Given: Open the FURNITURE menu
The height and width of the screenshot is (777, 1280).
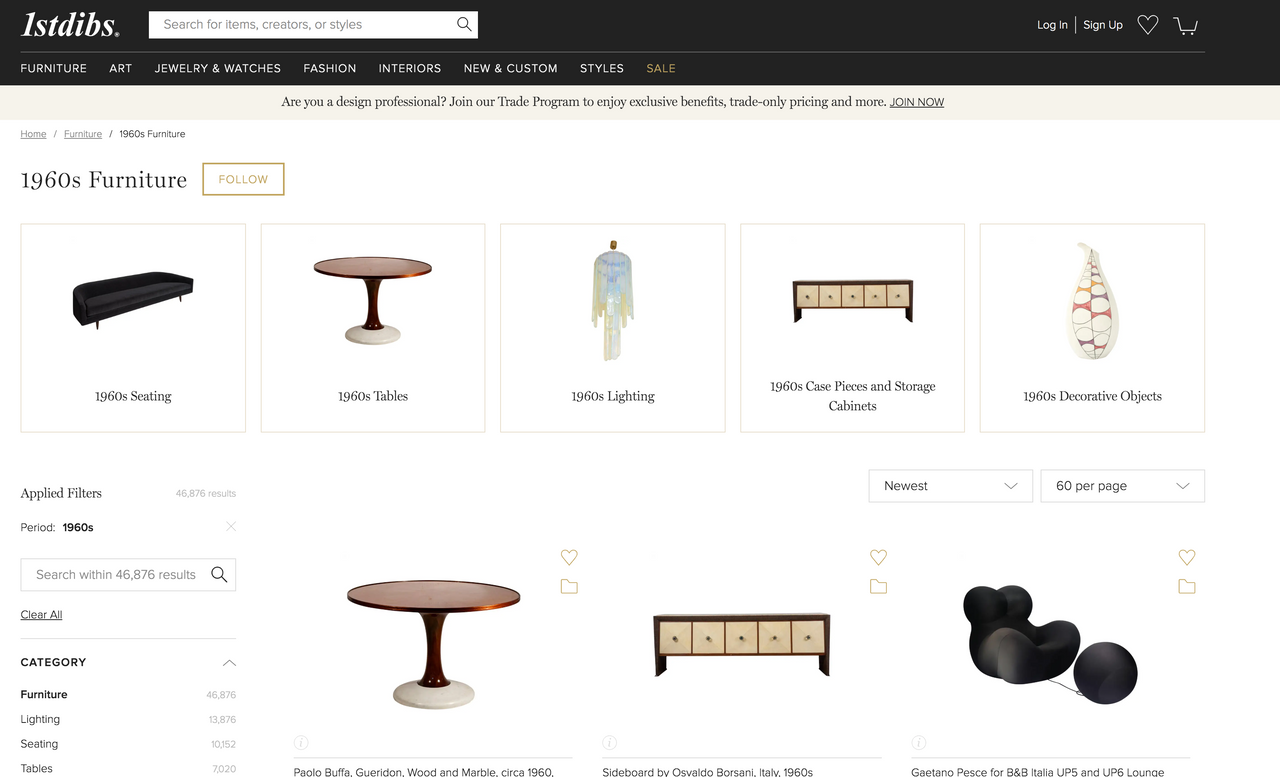Looking at the screenshot, I should coord(54,68).
